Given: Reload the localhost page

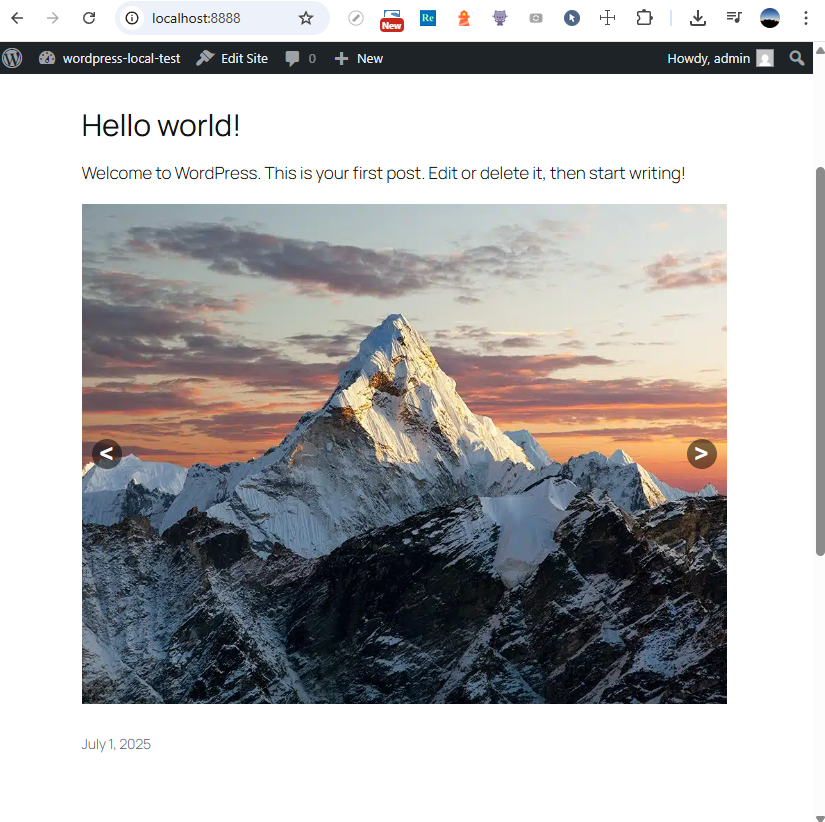Looking at the screenshot, I should click(x=89, y=18).
